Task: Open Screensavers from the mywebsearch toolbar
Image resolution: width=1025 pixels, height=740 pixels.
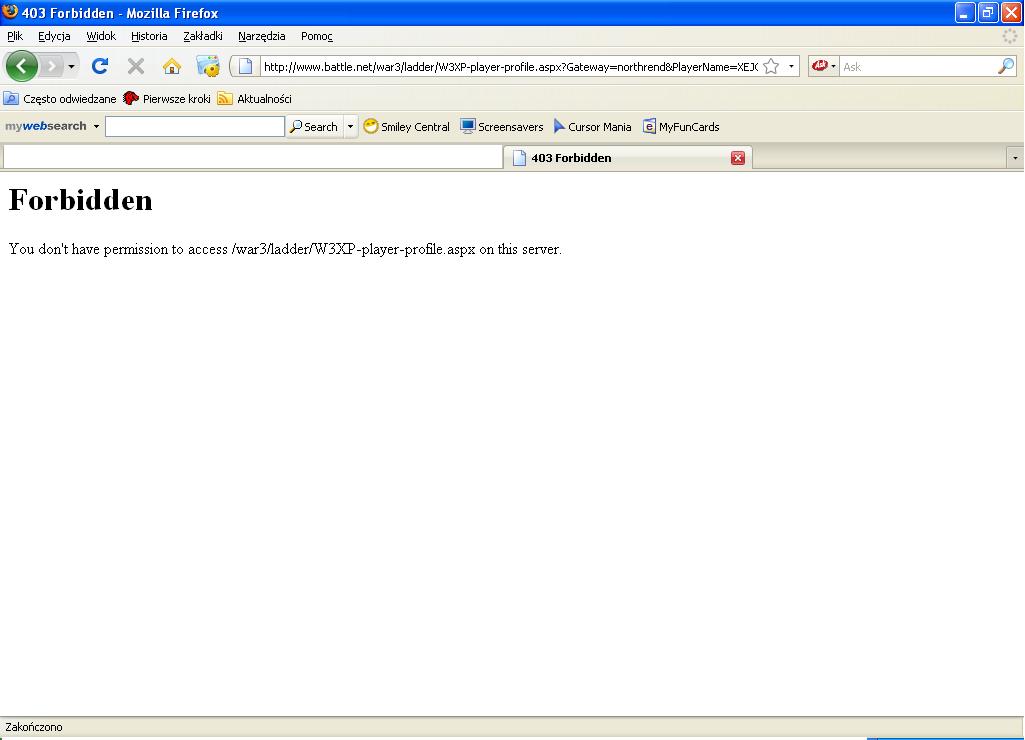Action: (501, 127)
